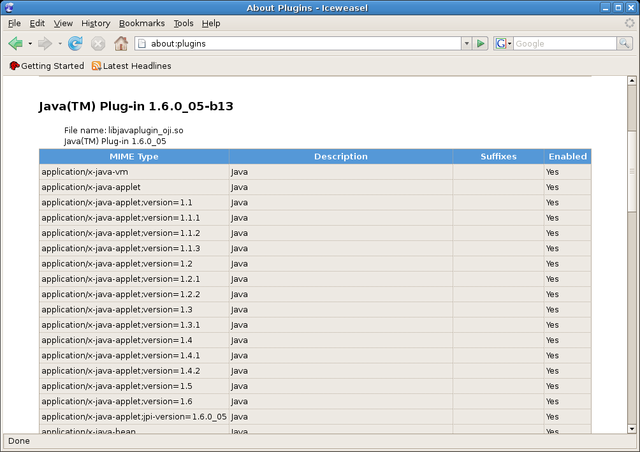Click the applet;version=1.1.1 cell
640x452 pixels.
[x=134, y=218]
